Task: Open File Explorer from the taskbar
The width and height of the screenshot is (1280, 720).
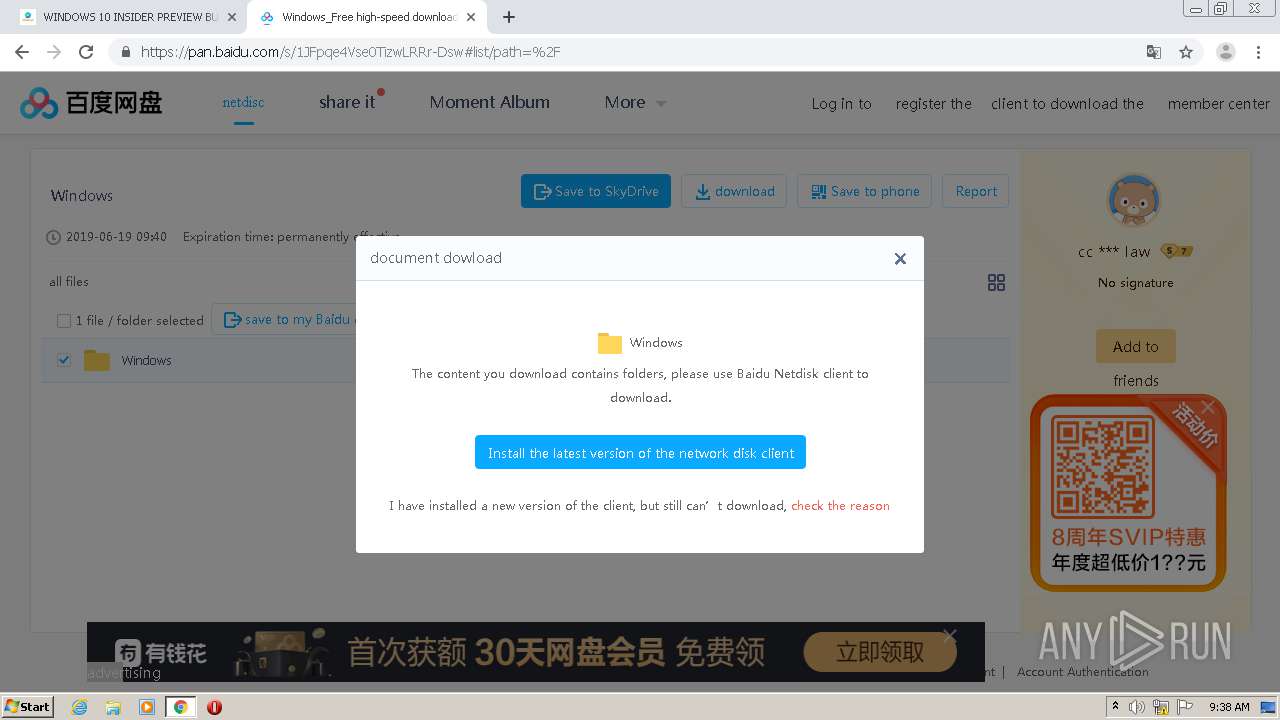Action: pos(113,707)
